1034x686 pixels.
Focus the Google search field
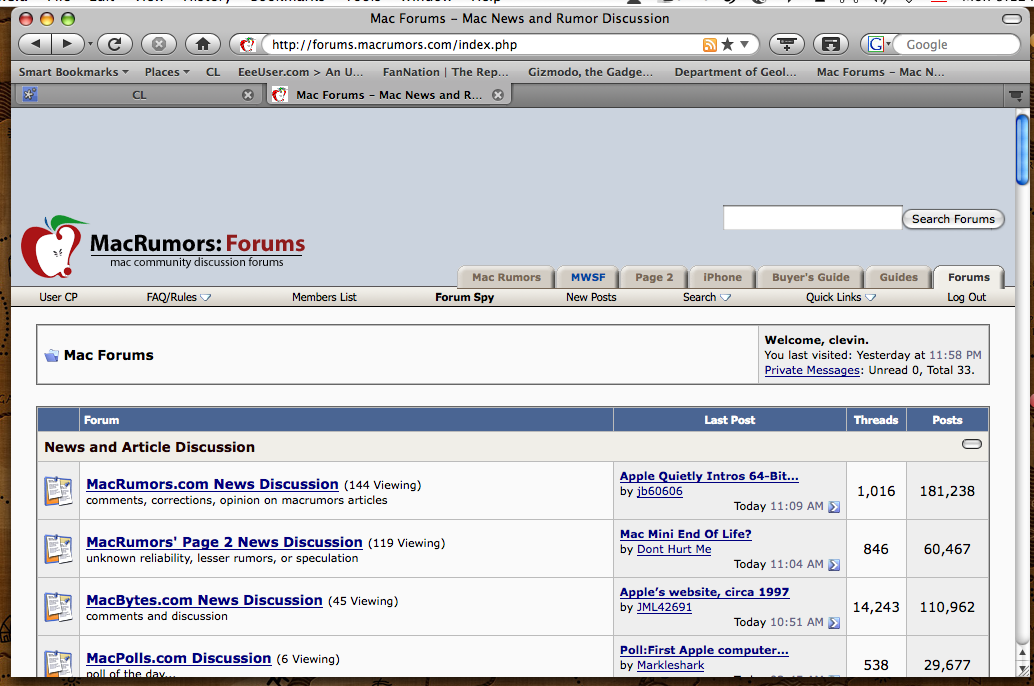[958, 44]
